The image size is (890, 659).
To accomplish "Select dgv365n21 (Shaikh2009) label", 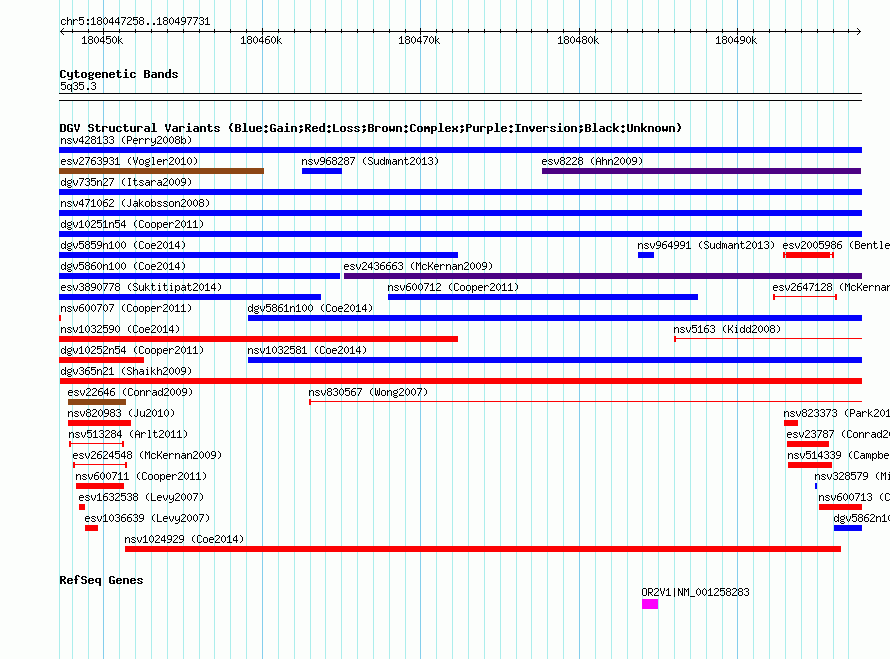I will (x=126, y=371).
